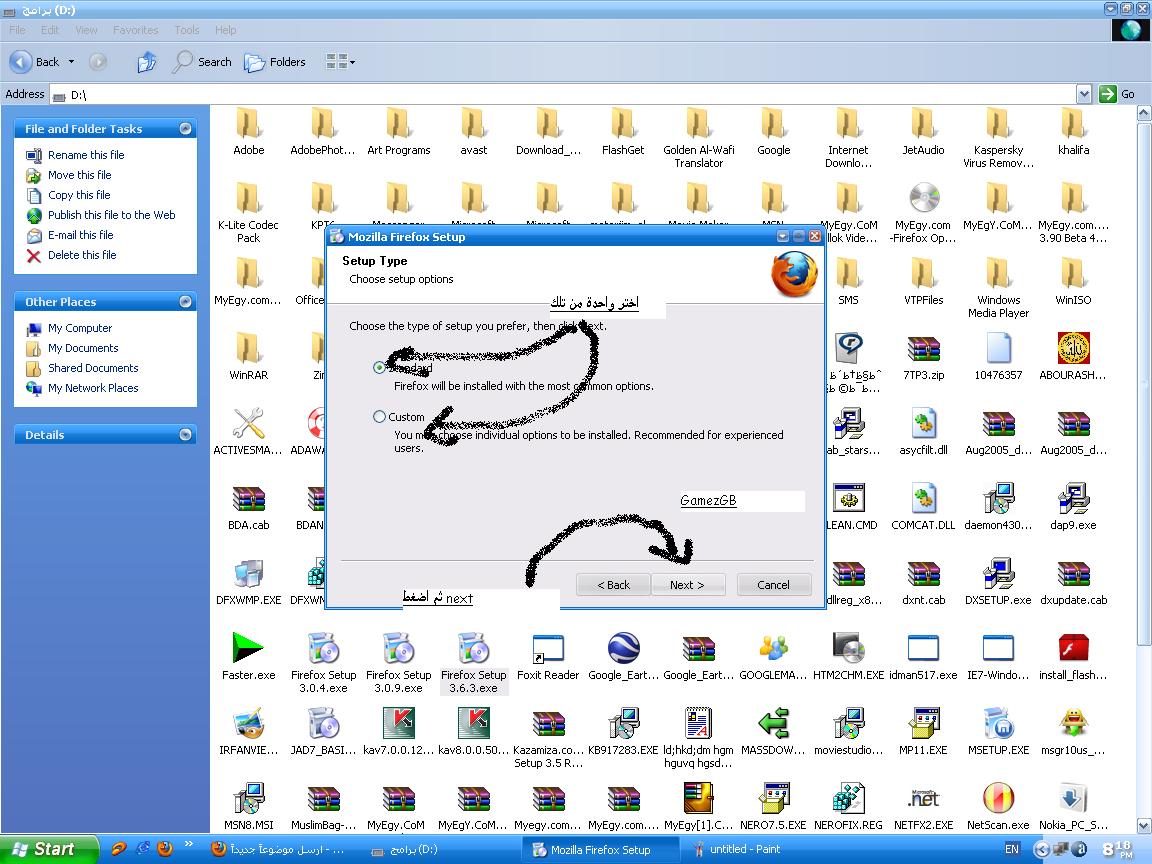This screenshot has height=864, width=1152.
Task: Click Publish this file to the Web
Action: point(112,215)
